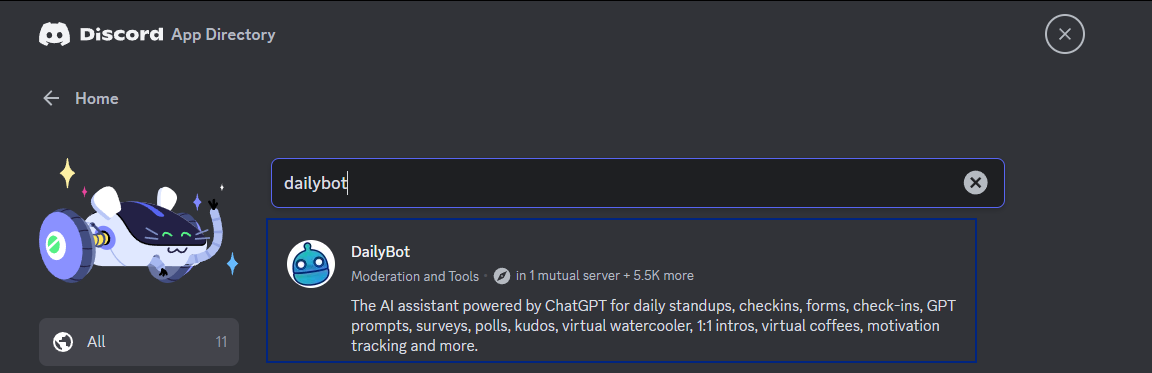Open the mutual server count text
Screen dimensions: 1152x373
605,276
